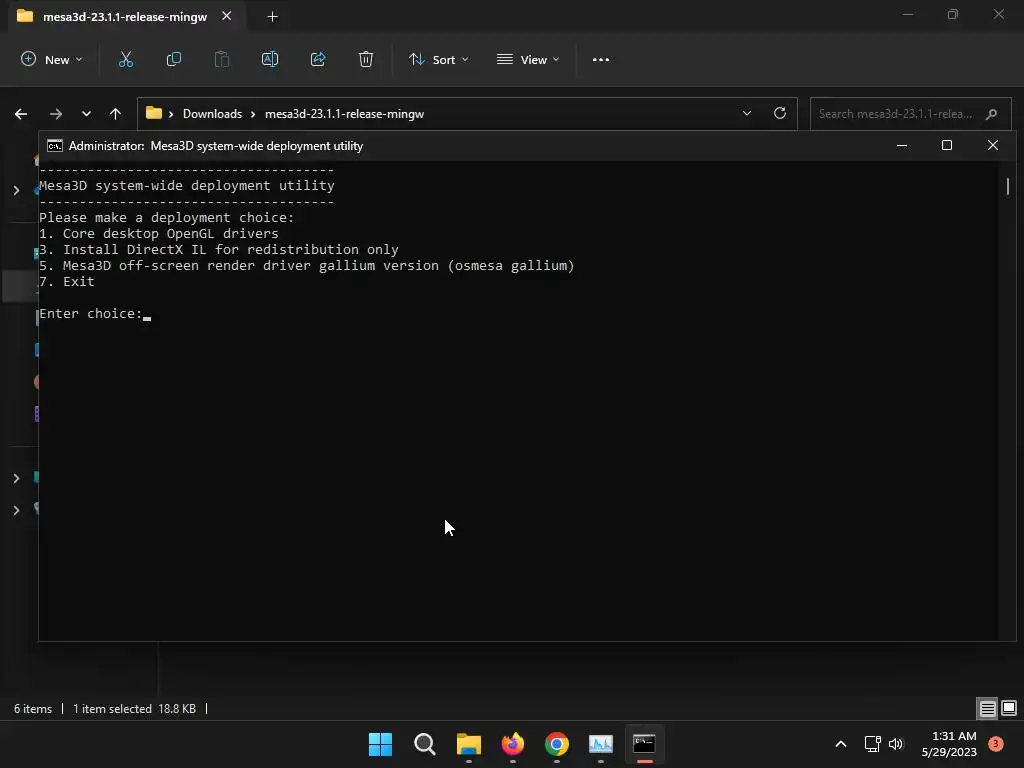The width and height of the screenshot is (1024, 768).
Task: Select Downloads in the address breadcrumb
Action: 212,114
